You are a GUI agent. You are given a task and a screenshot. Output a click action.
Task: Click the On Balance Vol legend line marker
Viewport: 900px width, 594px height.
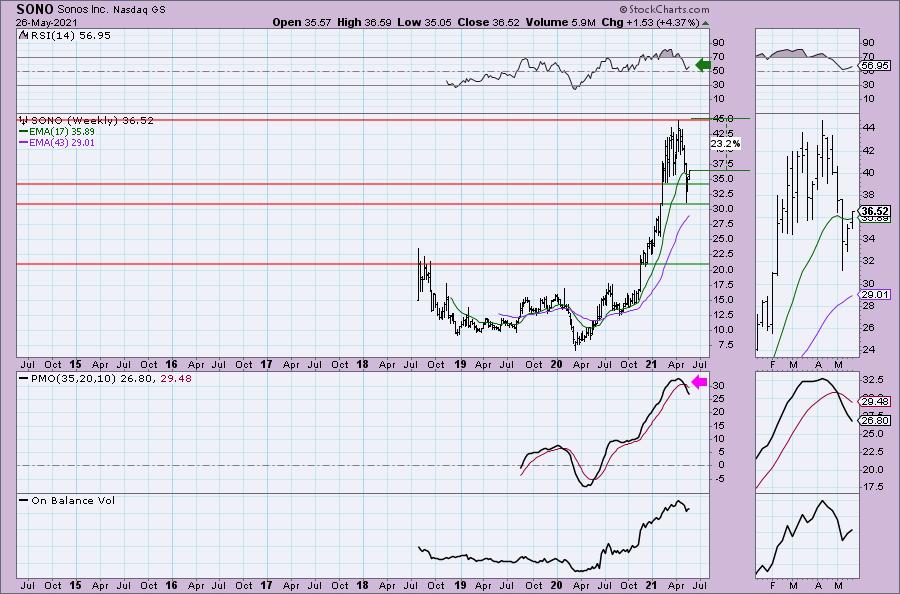24,500
